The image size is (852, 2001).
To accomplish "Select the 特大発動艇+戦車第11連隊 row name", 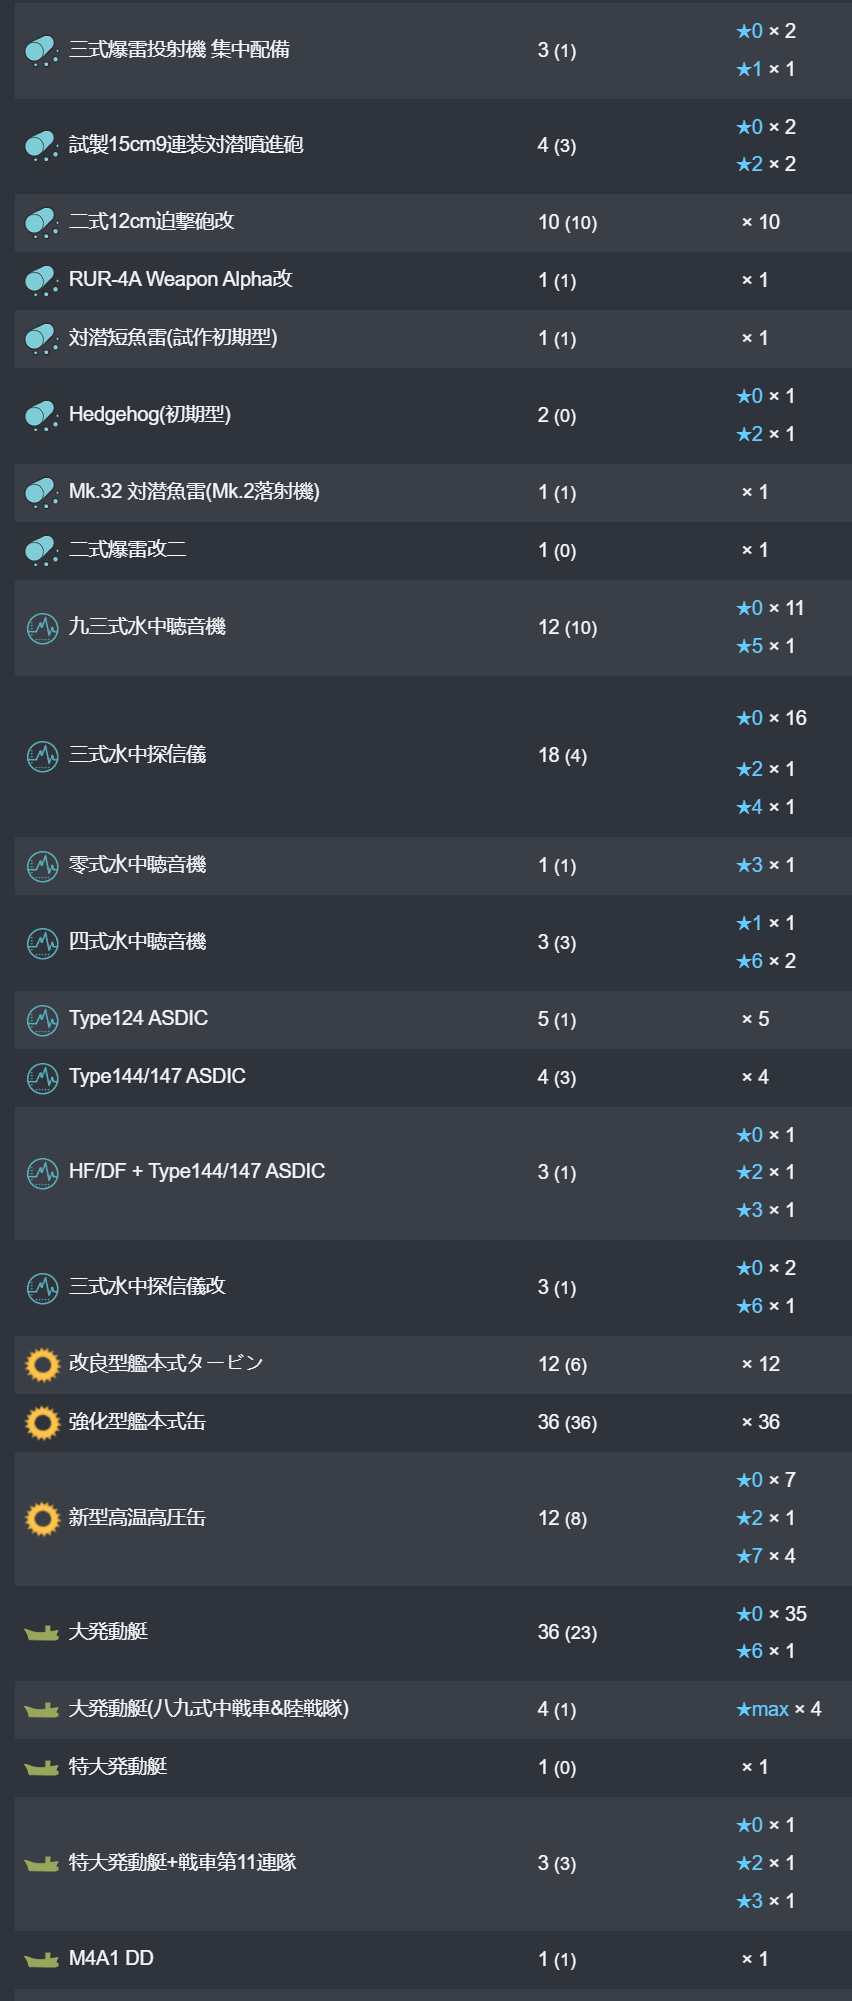I will coord(182,1862).
